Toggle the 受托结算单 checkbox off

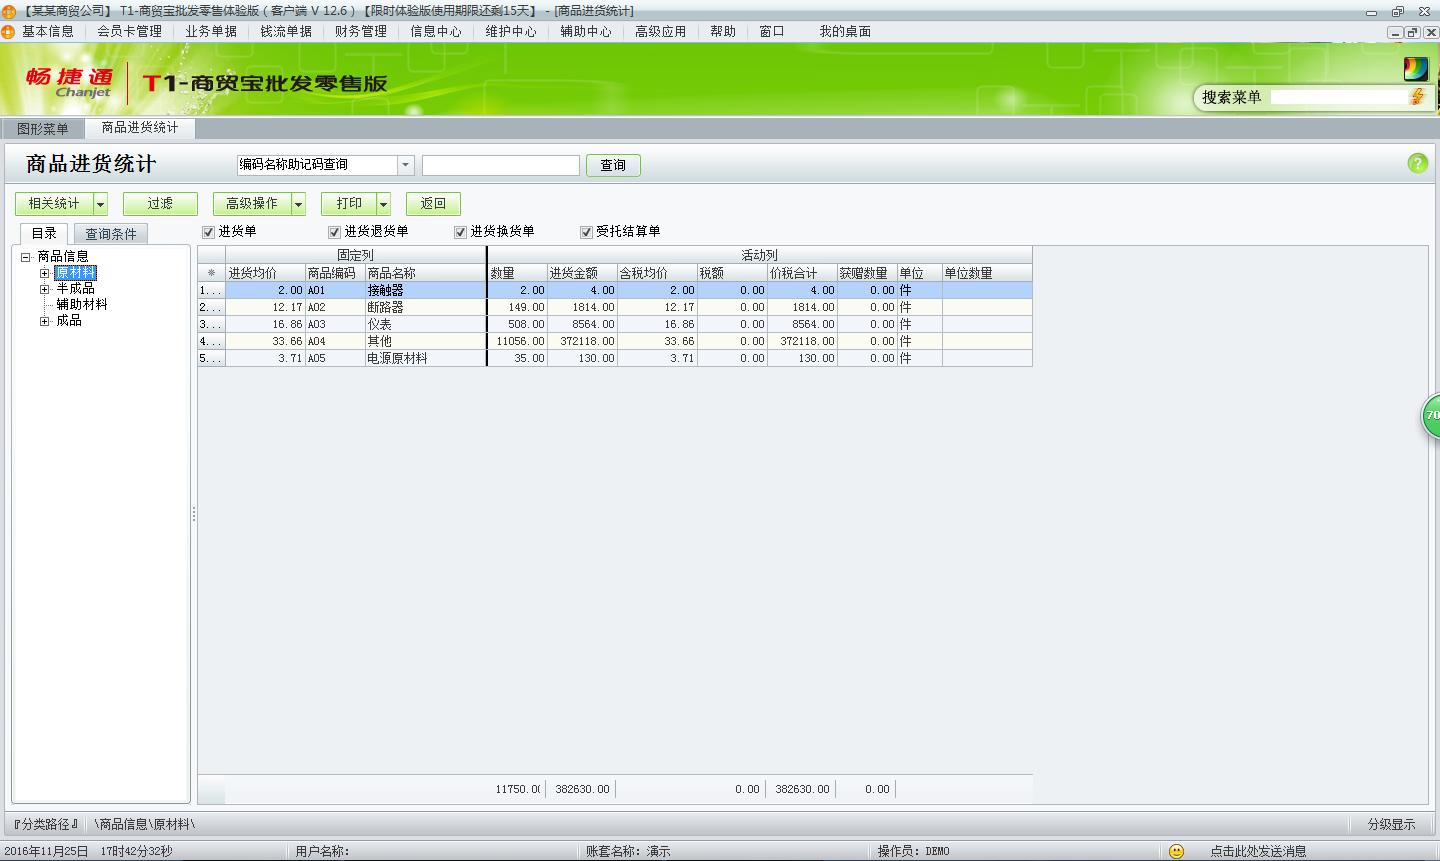point(585,231)
